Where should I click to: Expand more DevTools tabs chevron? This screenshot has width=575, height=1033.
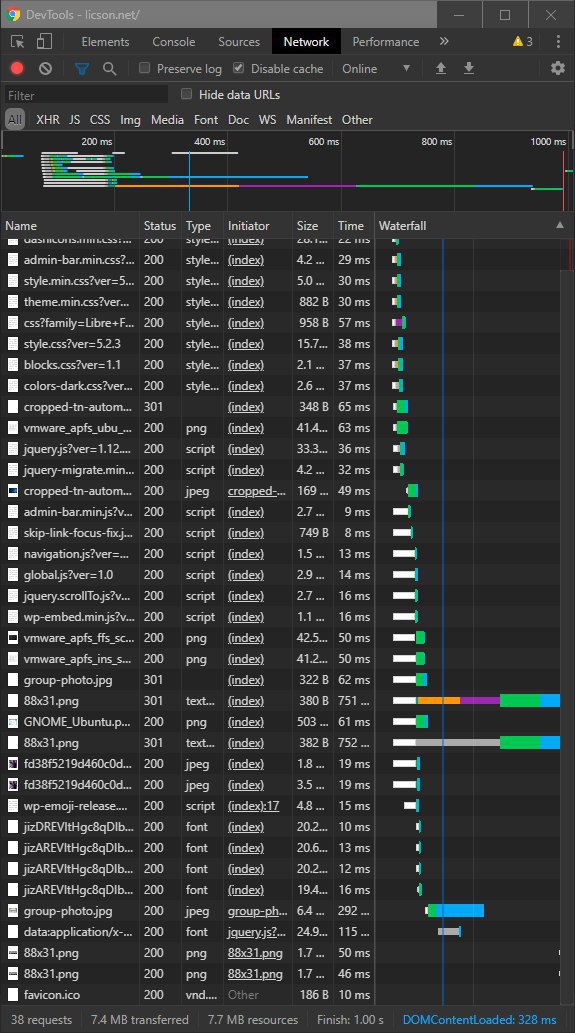coord(444,42)
